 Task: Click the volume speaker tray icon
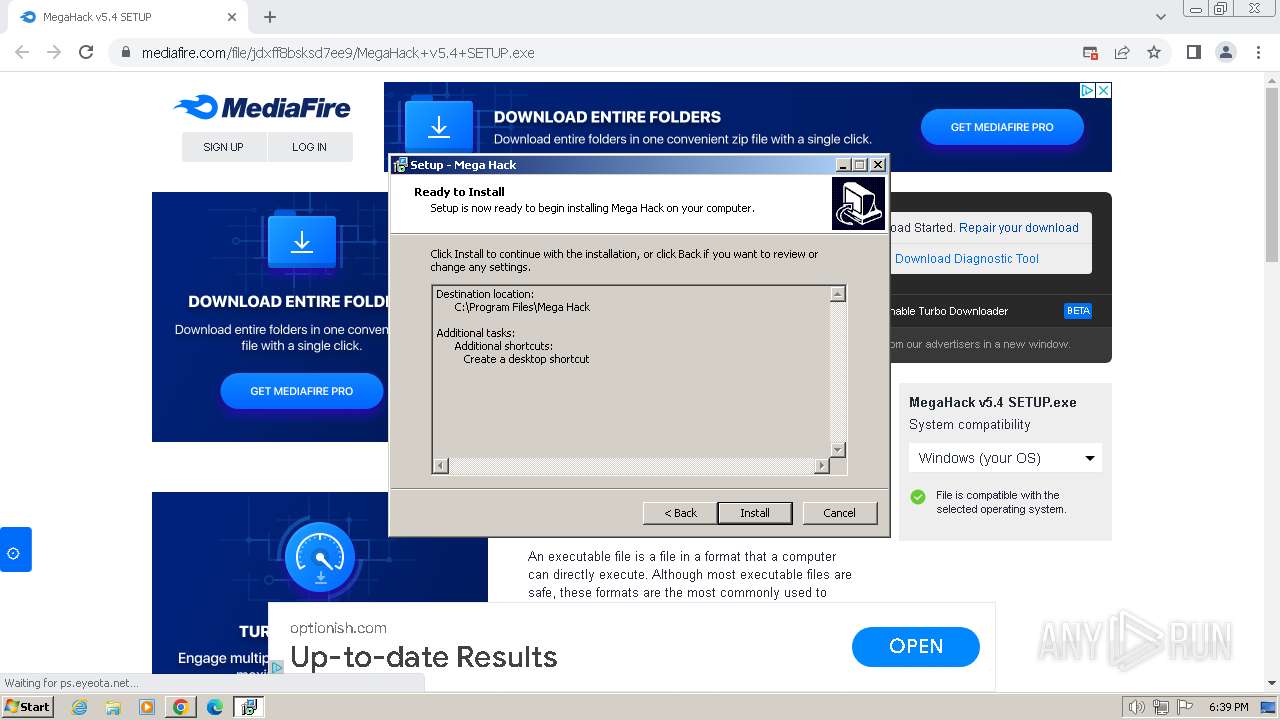pyautogui.click(x=1136, y=707)
